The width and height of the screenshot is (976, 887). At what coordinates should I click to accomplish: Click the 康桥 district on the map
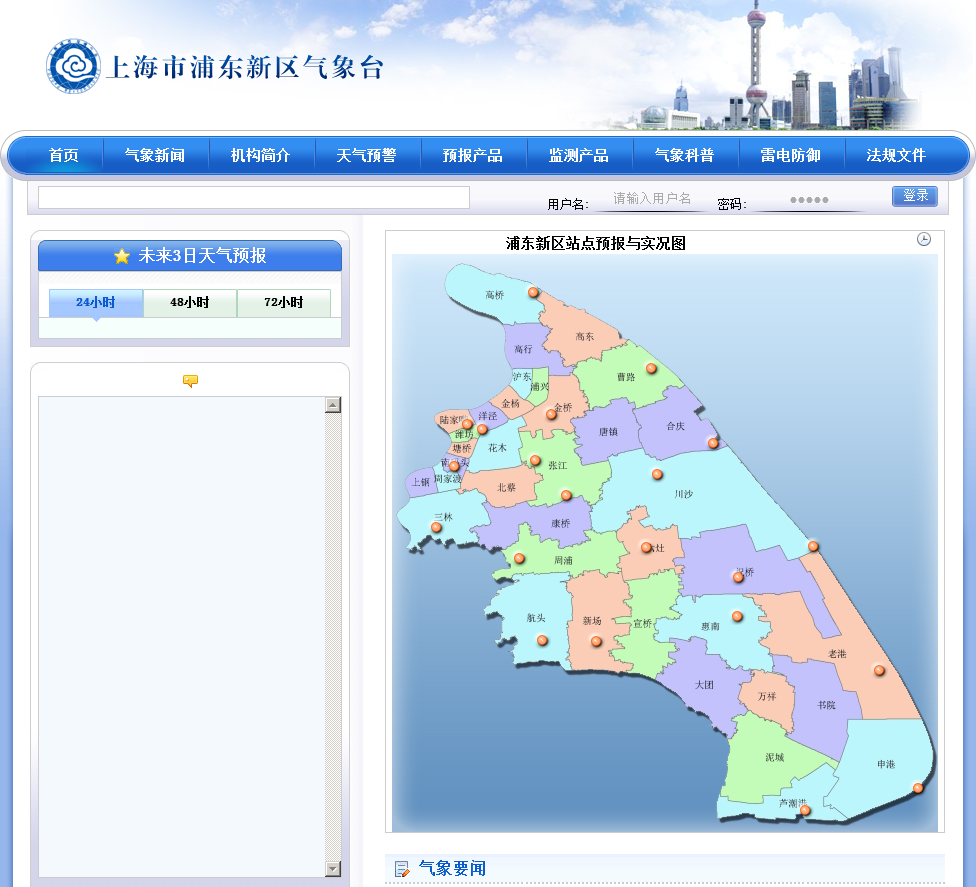pos(561,523)
